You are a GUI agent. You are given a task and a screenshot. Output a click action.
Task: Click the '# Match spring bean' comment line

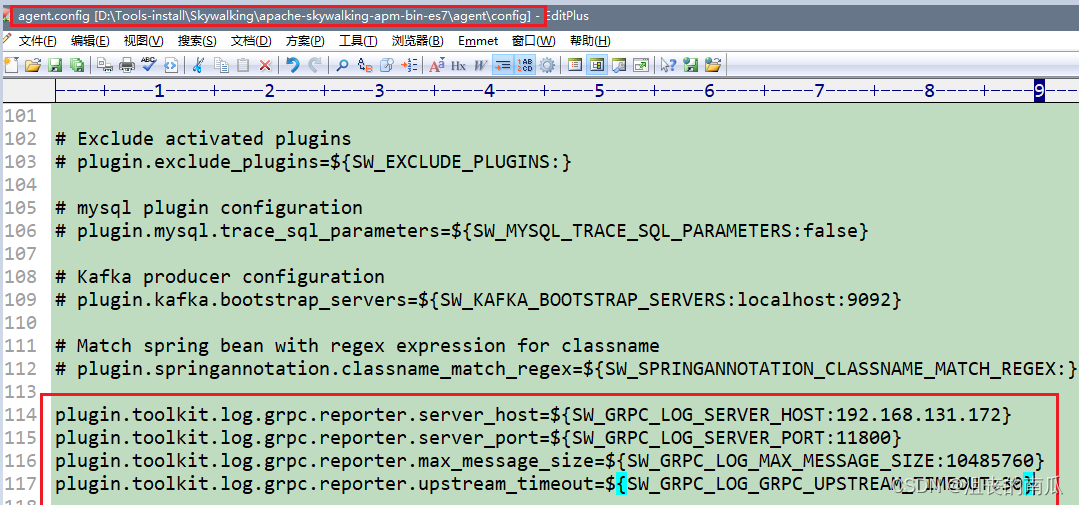(358, 345)
